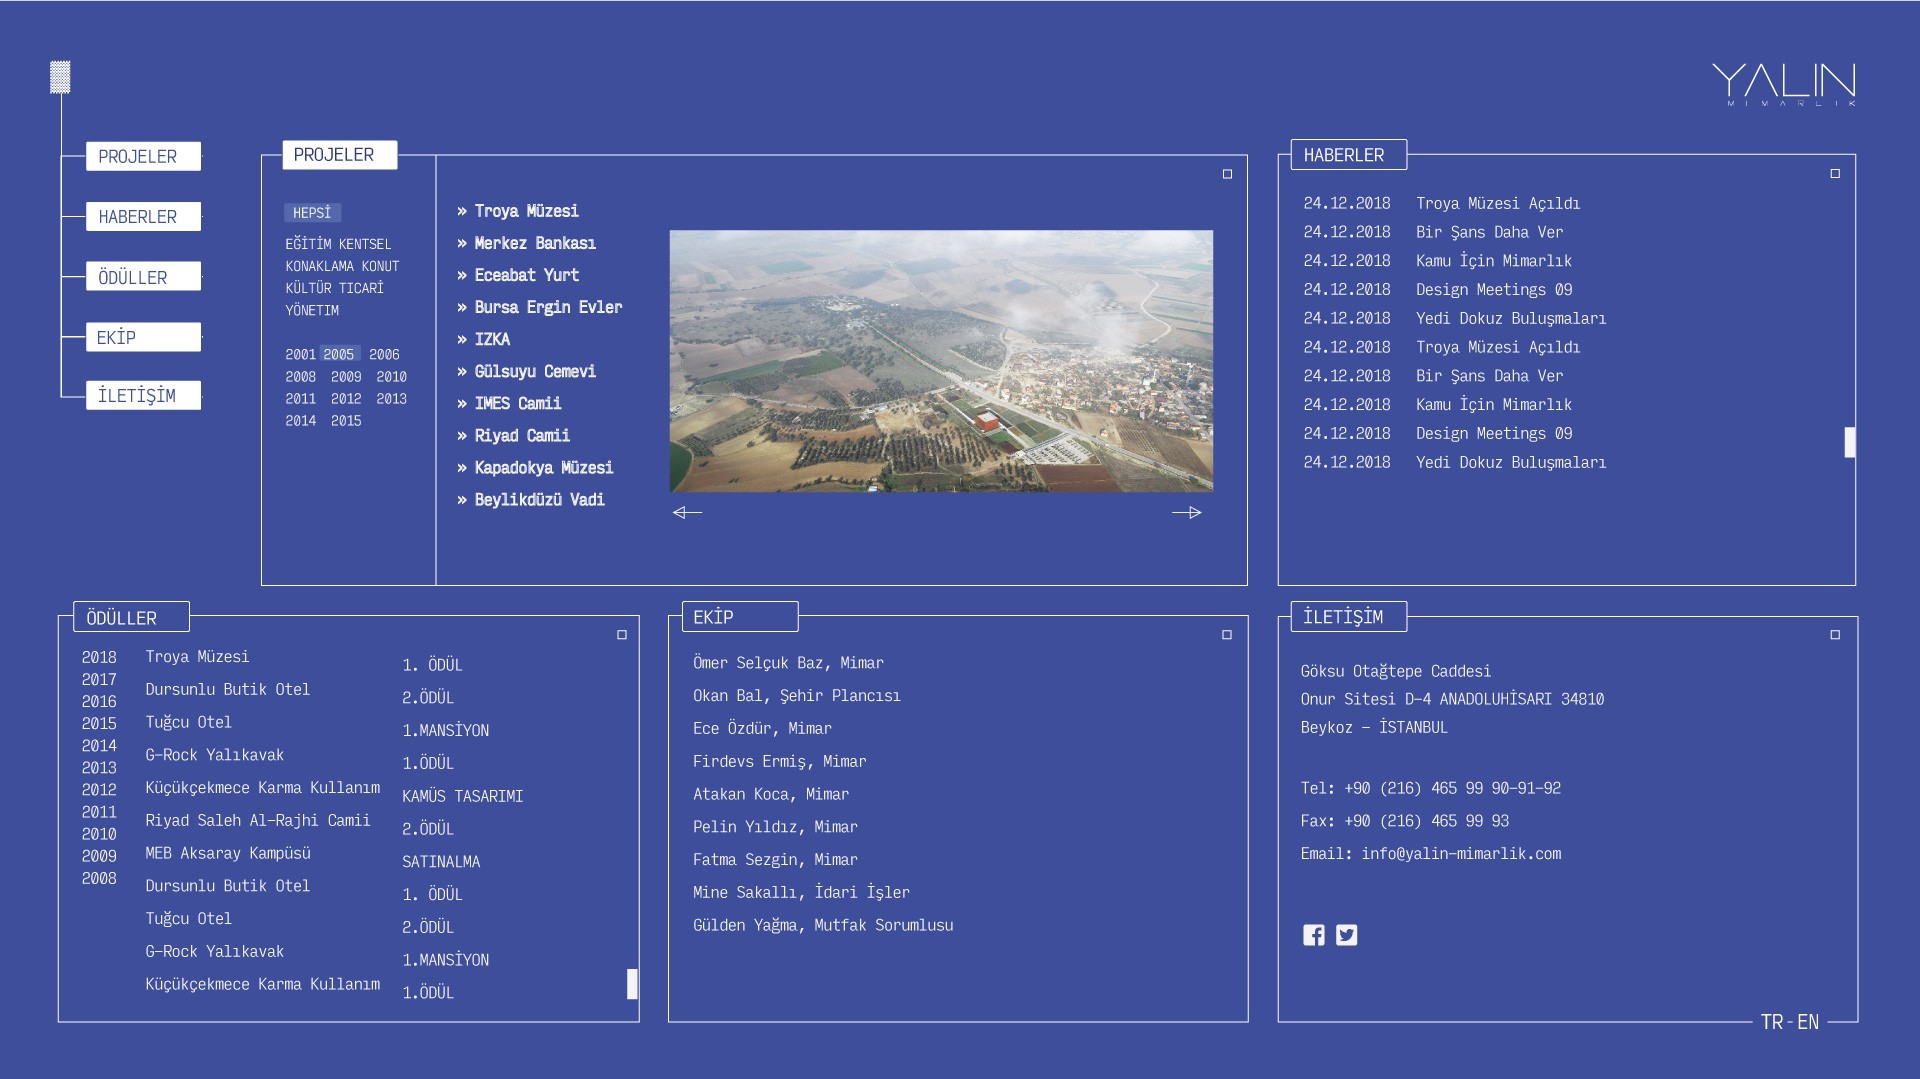
Task: Click the Twitter icon in İletişim panel
Action: tap(1347, 935)
